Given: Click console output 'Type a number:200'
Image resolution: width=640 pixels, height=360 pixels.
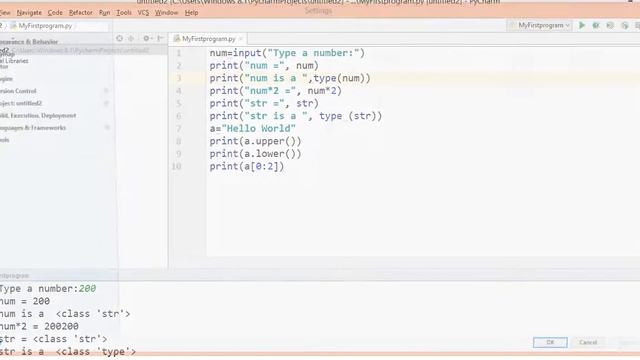Looking at the screenshot, I should (48, 289).
